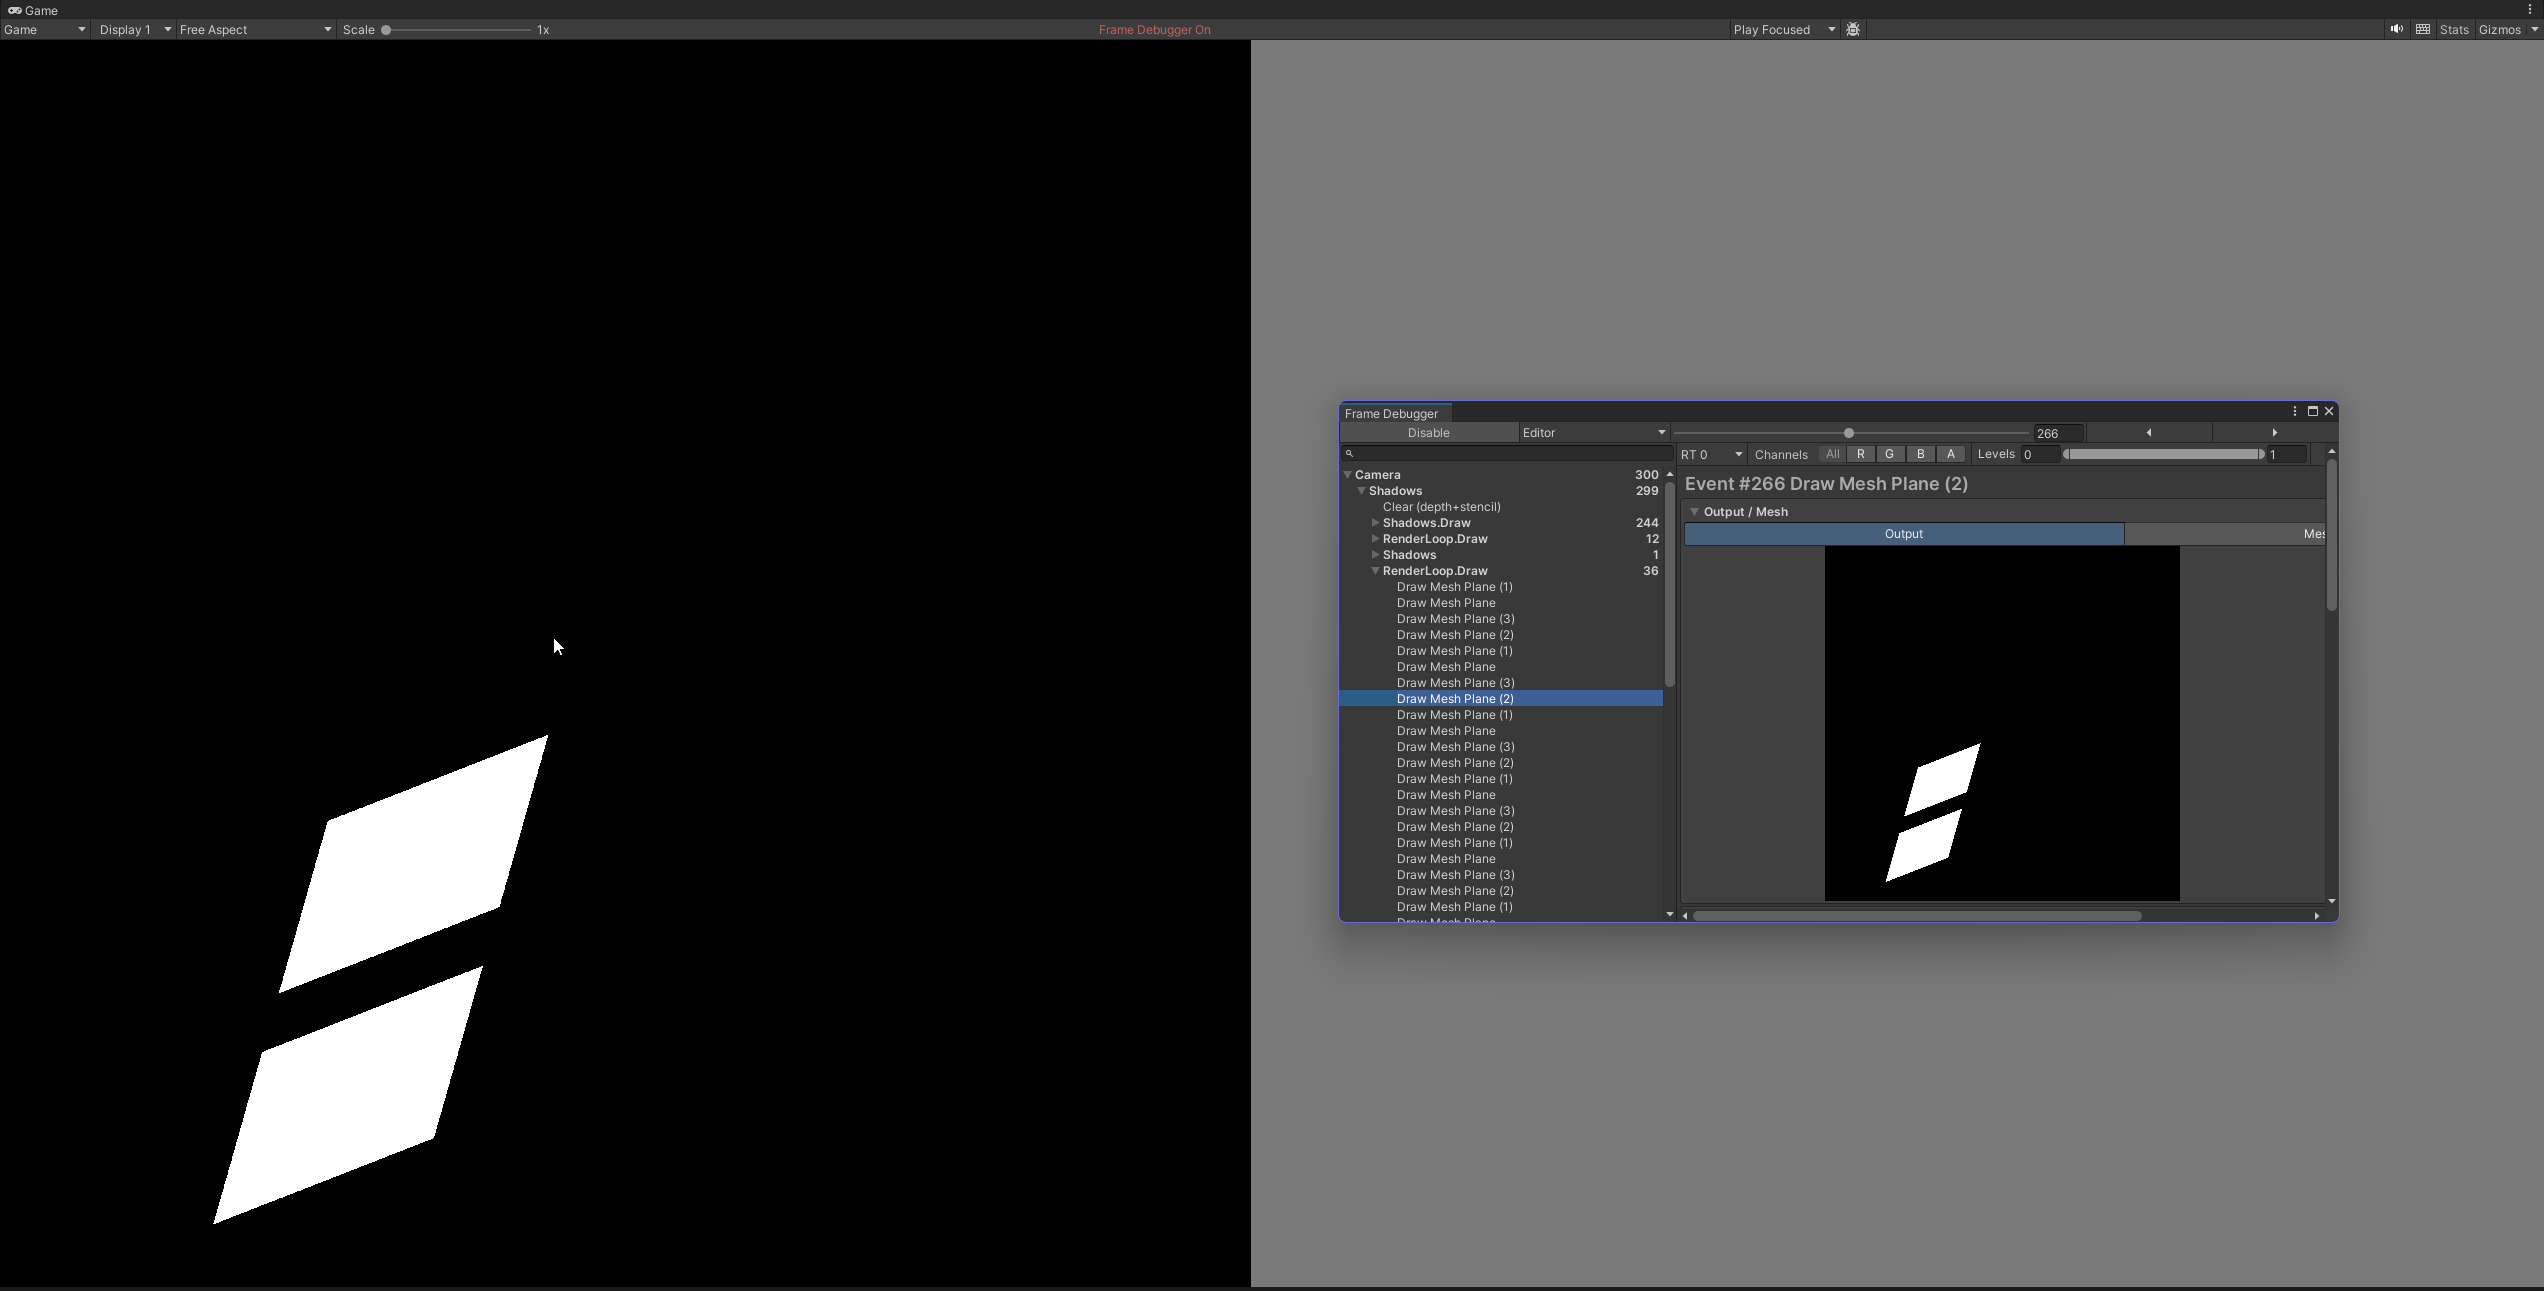
Task: Expand the RenderLoop.Draw 12 node
Action: tap(1376, 539)
